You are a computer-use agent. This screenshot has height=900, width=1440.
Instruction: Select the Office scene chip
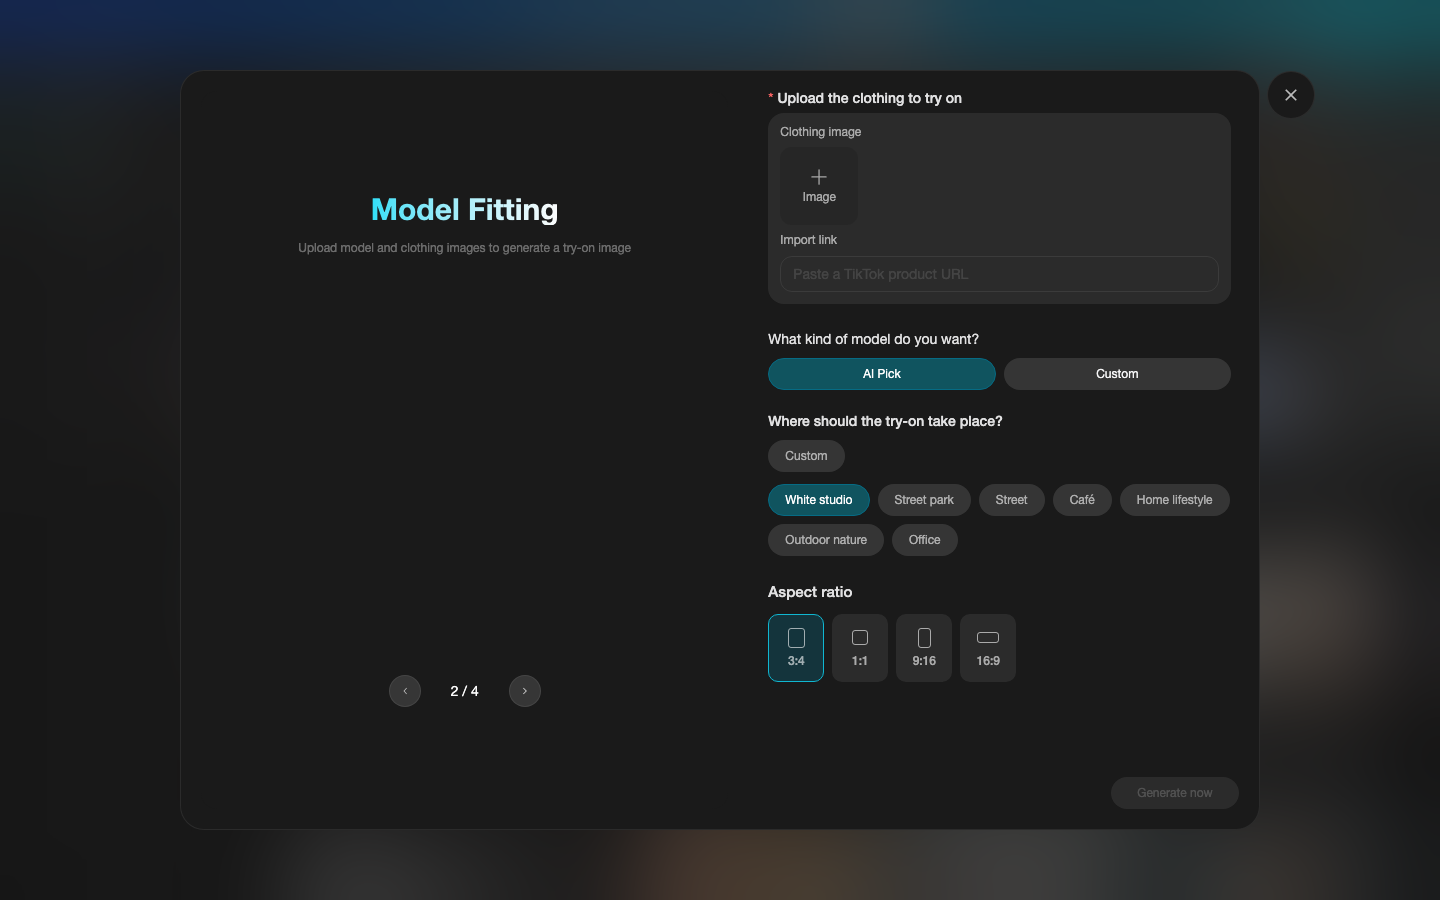[x=925, y=540]
